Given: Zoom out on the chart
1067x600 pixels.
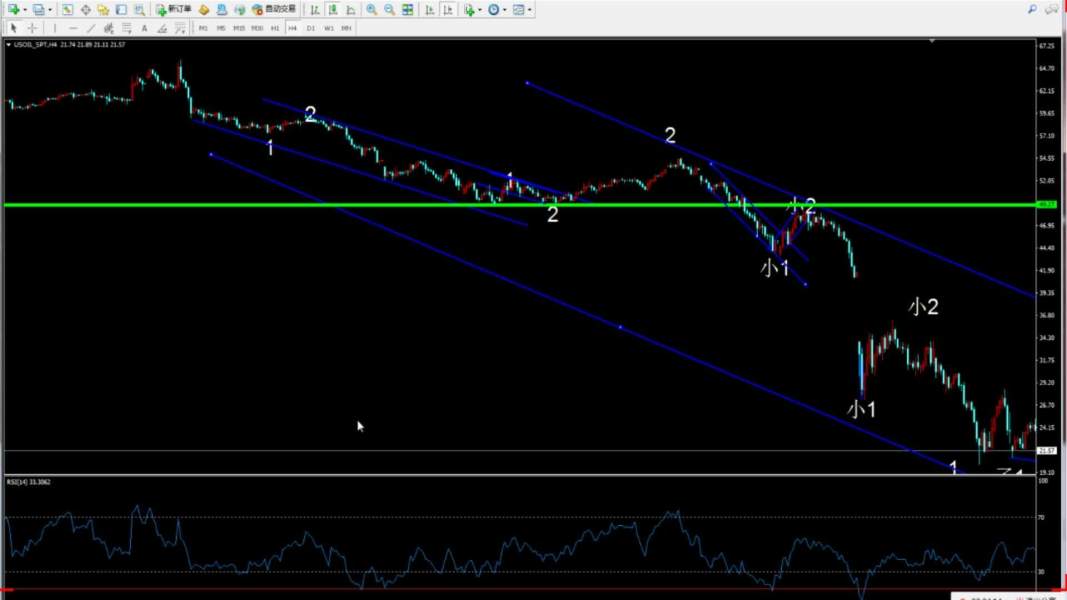Looking at the screenshot, I should (x=389, y=9).
